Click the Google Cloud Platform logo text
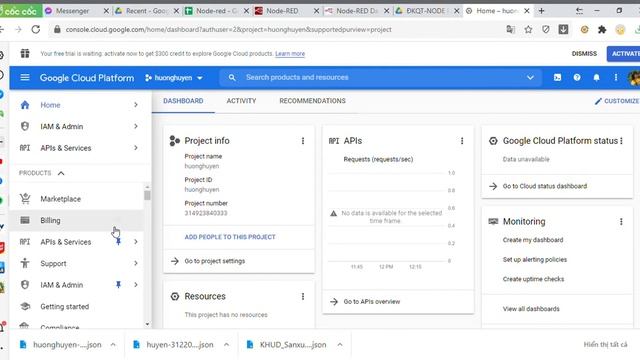 tap(87, 78)
